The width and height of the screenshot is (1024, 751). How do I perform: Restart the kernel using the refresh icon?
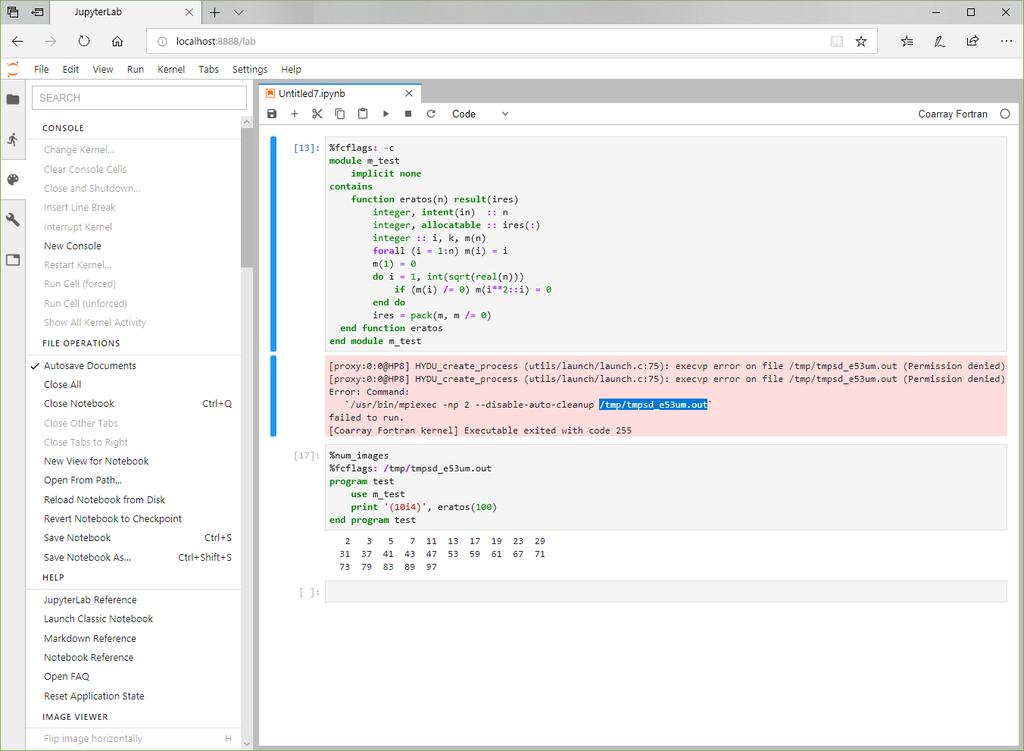[430, 114]
